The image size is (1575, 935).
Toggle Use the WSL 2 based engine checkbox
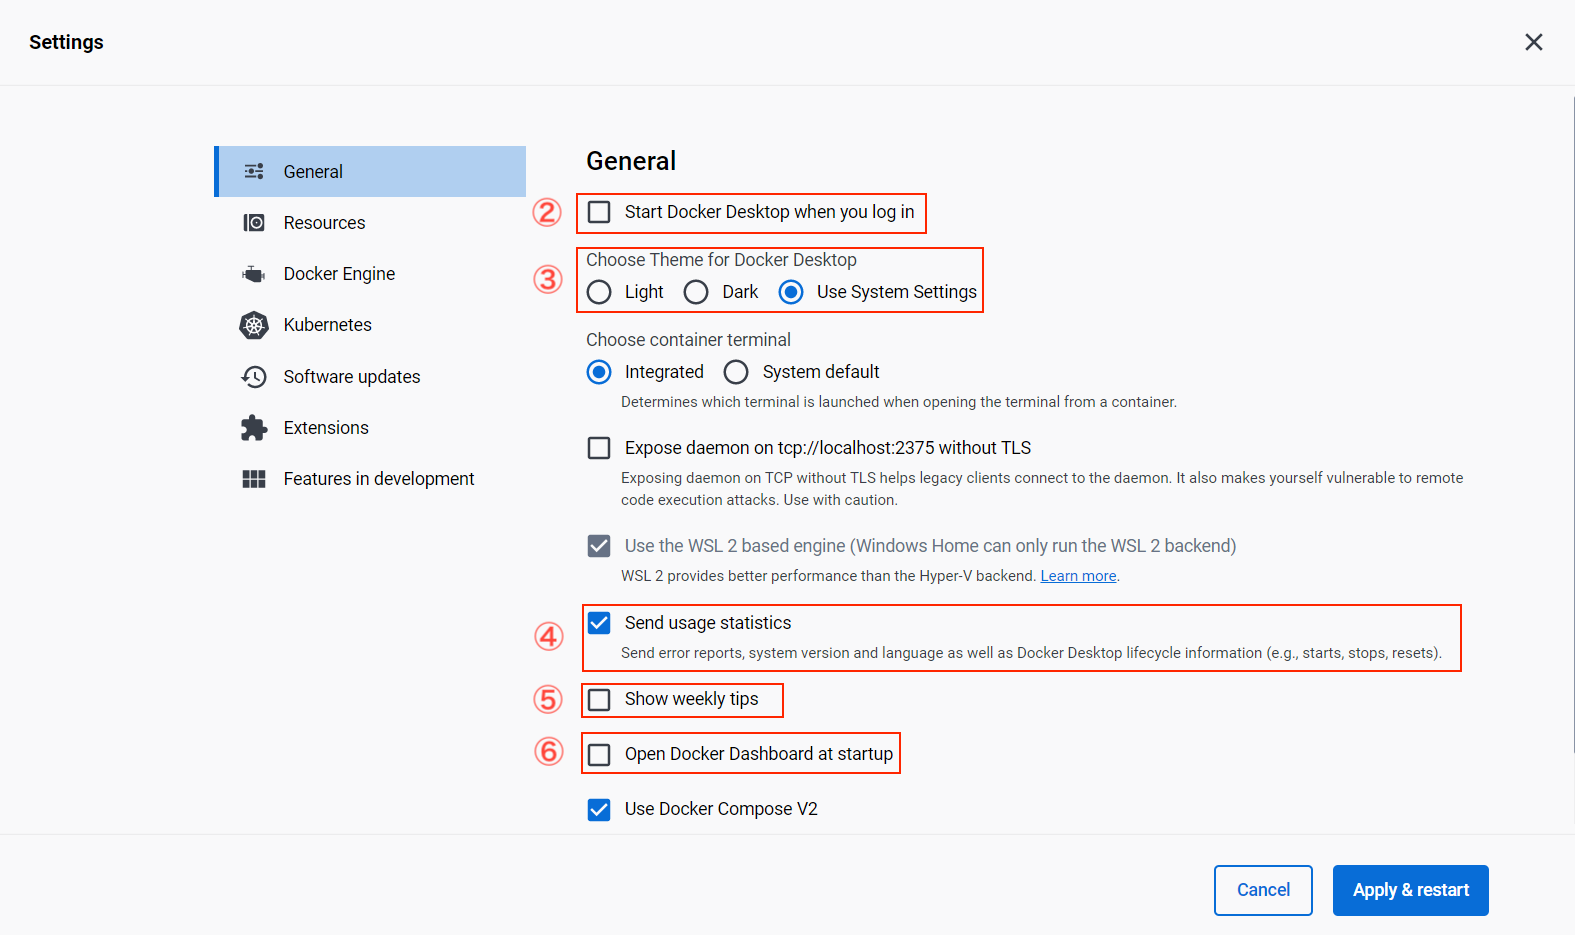point(599,546)
